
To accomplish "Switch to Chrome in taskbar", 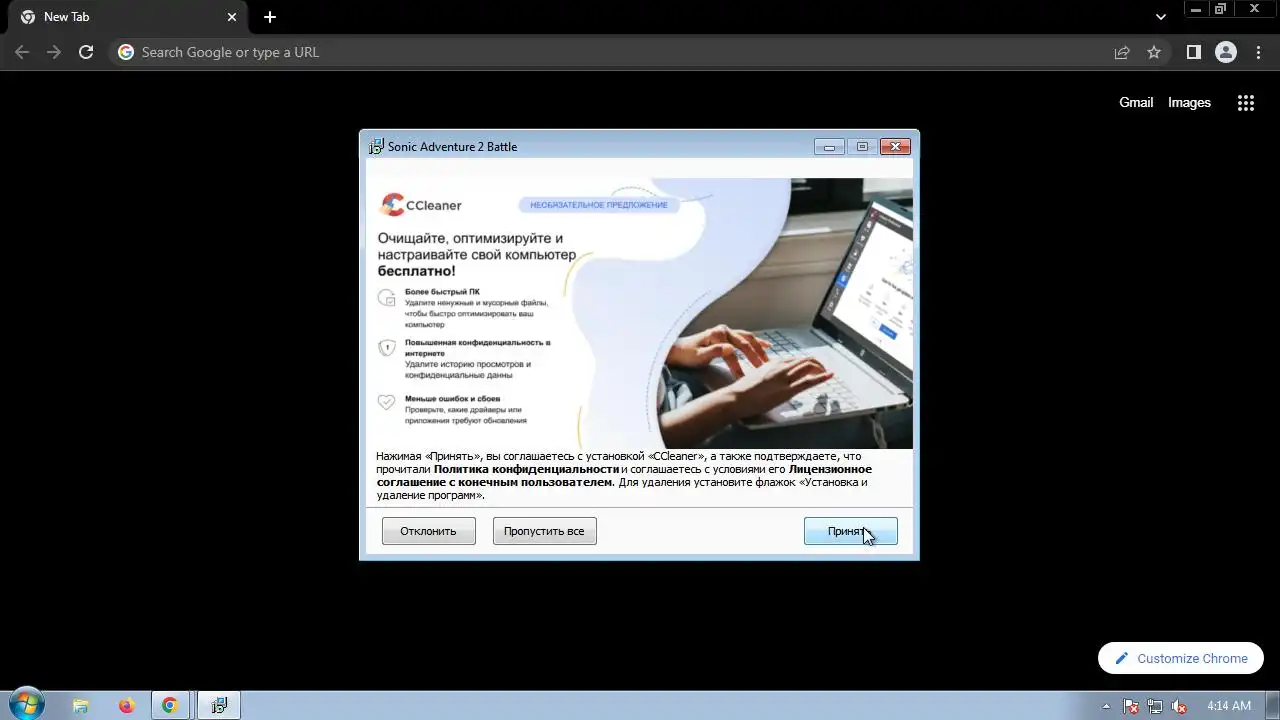I will tap(170, 705).
